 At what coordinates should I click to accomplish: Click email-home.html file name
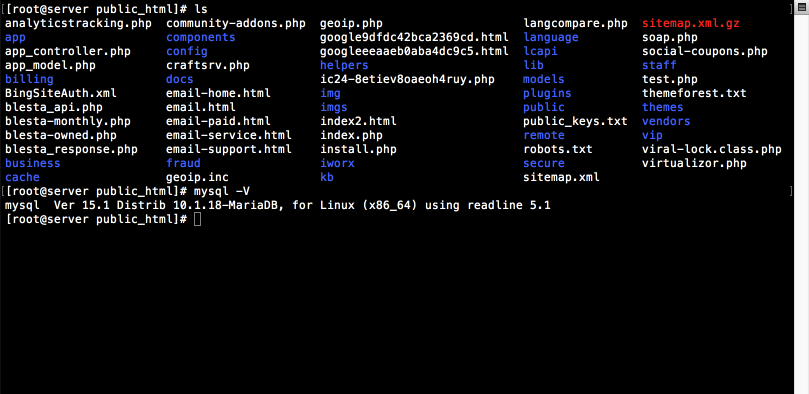[218, 93]
